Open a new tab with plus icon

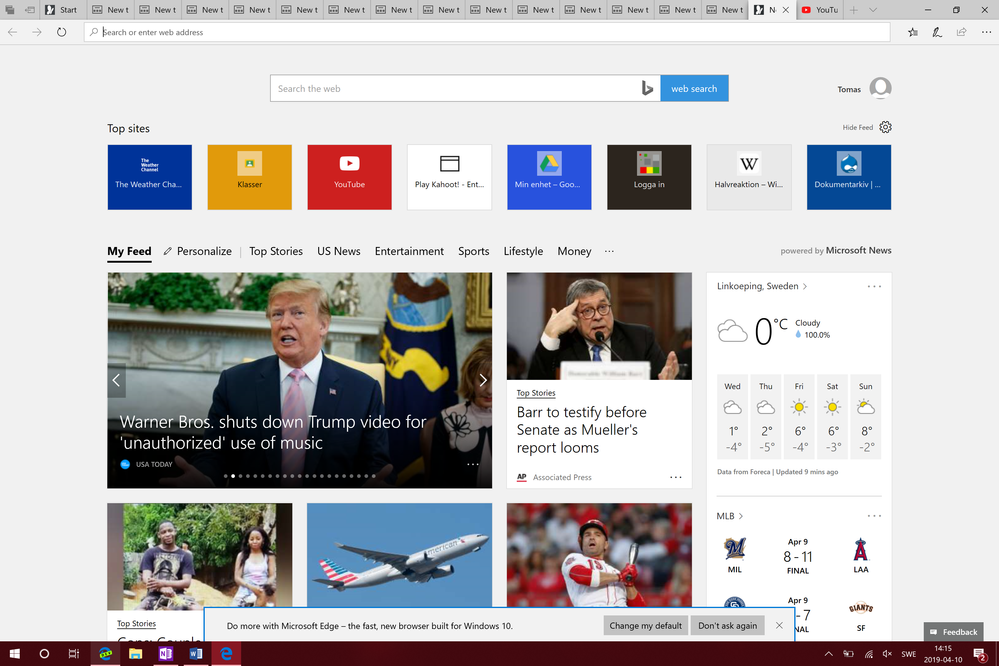[853, 10]
